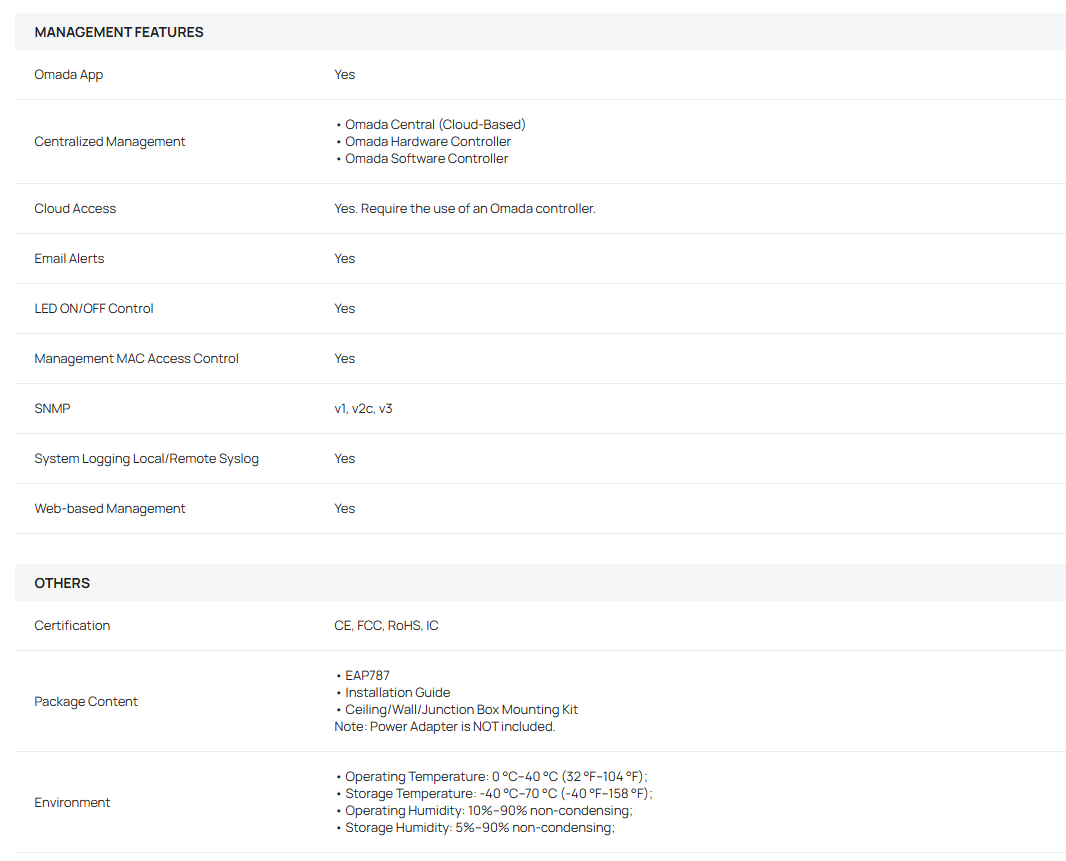1066x861 pixels.
Task: Click System Logging Local/Remote Syslog label
Action: [146, 459]
